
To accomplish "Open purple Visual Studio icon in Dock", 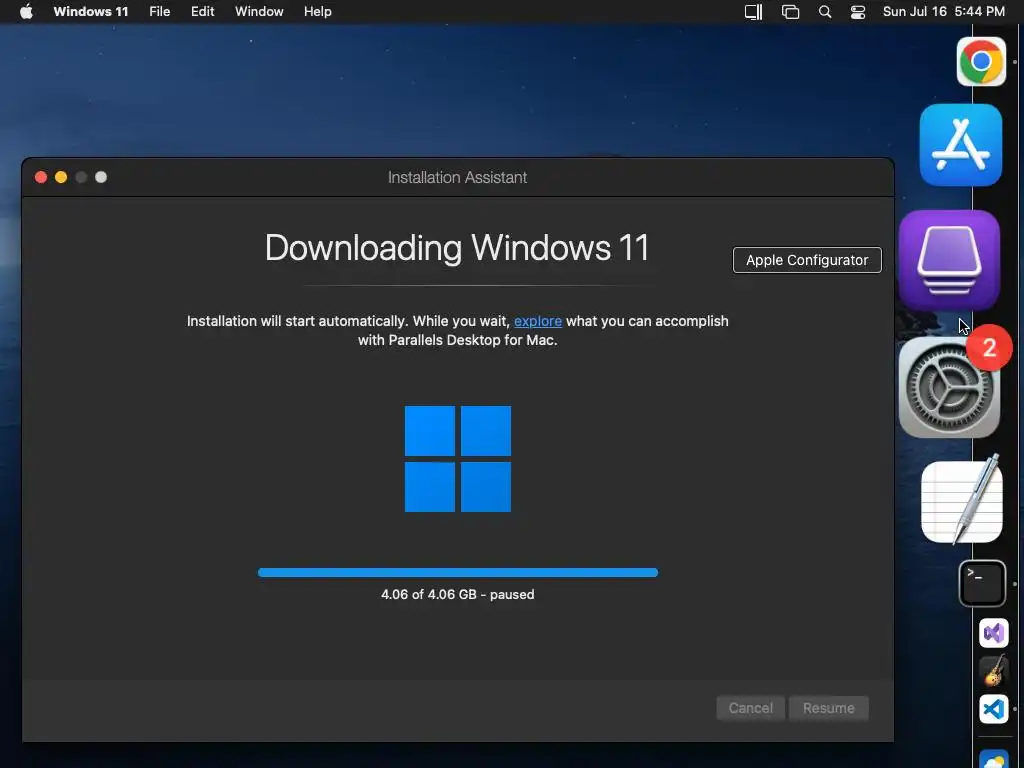I will [993, 633].
